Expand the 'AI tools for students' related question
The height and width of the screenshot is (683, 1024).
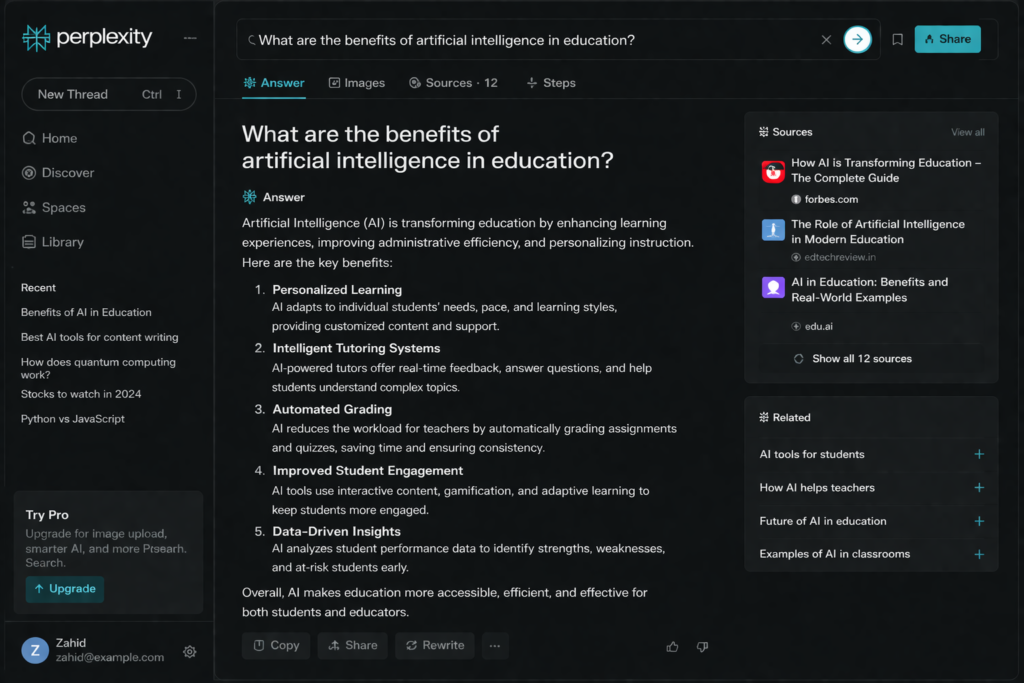pyautogui.click(x=979, y=454)
